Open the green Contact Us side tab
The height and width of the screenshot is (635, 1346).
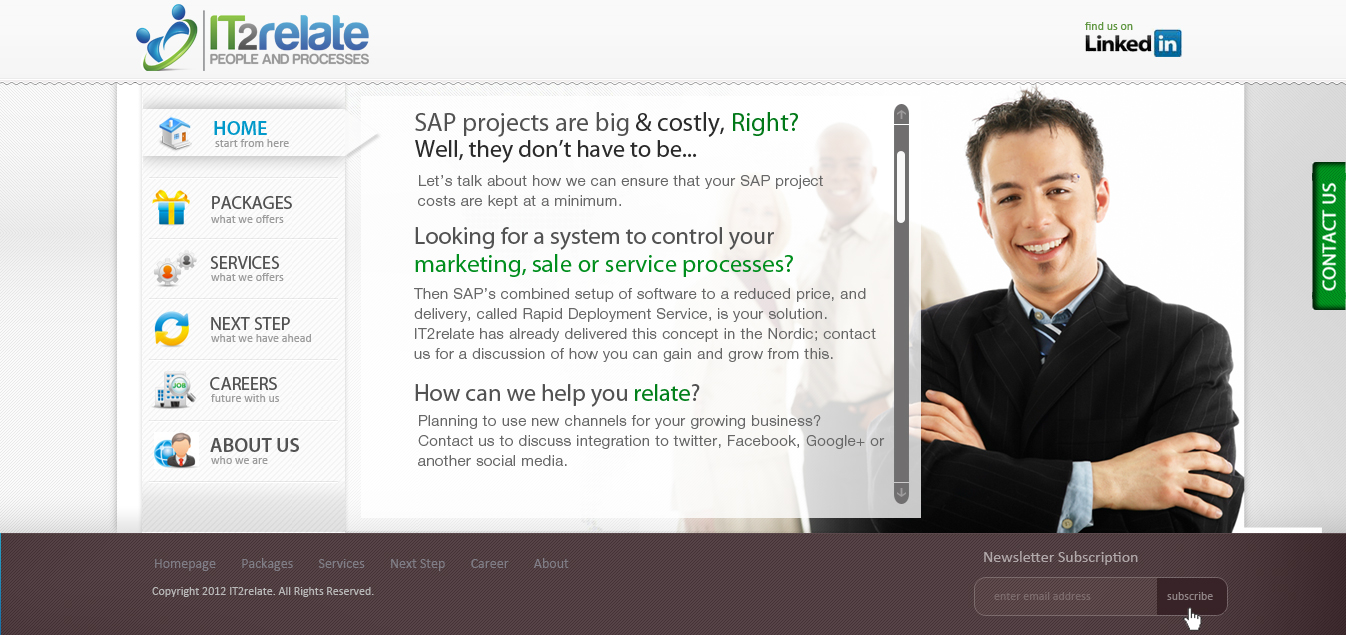coord(1328,236)
